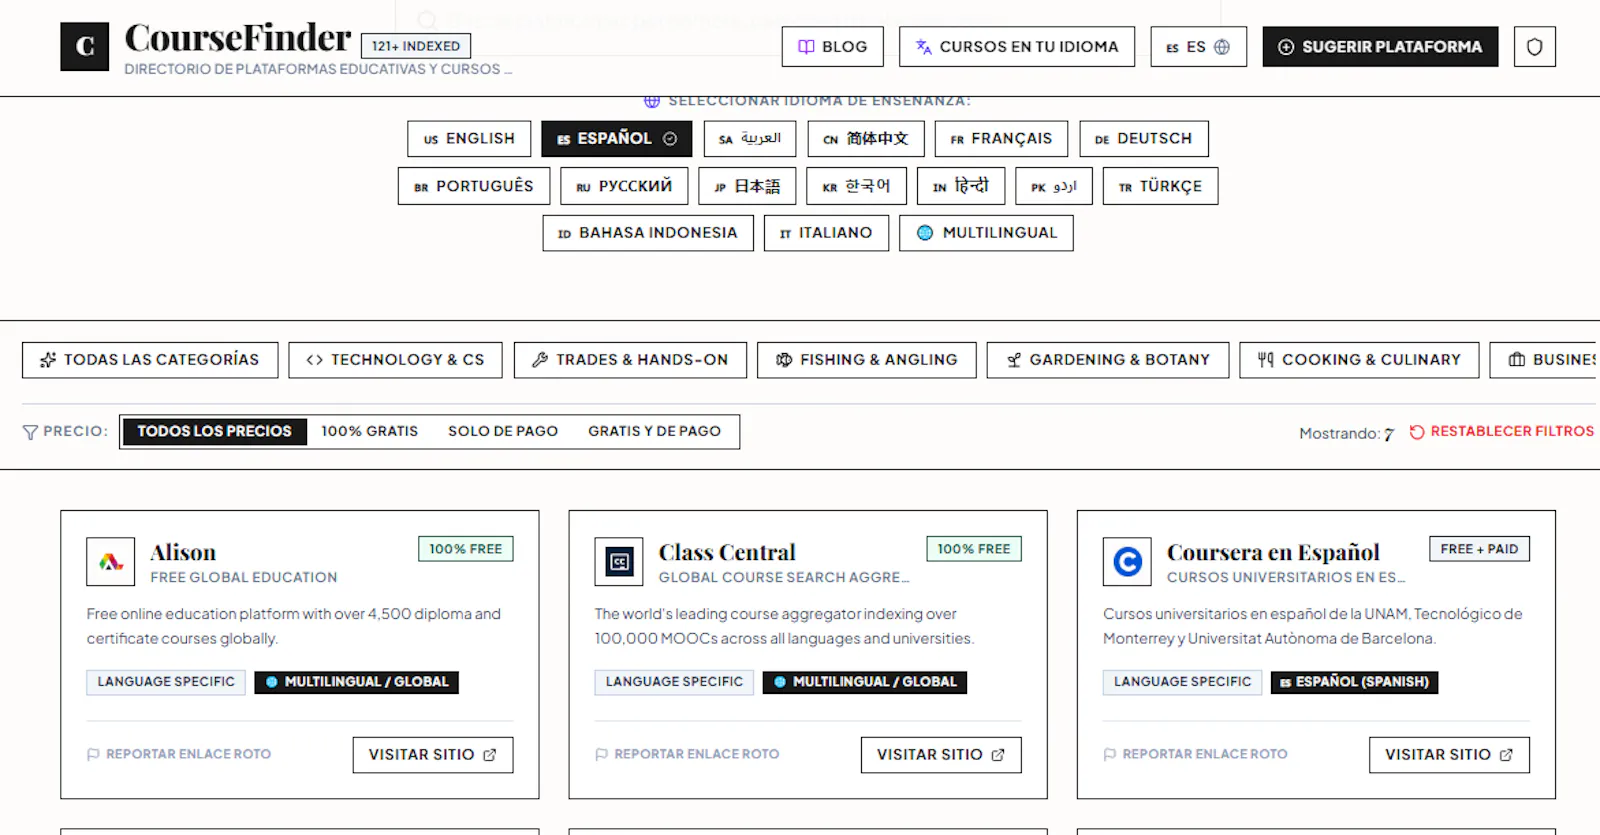
Task: Click Alison's Multilingual / Global tag
Action: click(357, 682)
